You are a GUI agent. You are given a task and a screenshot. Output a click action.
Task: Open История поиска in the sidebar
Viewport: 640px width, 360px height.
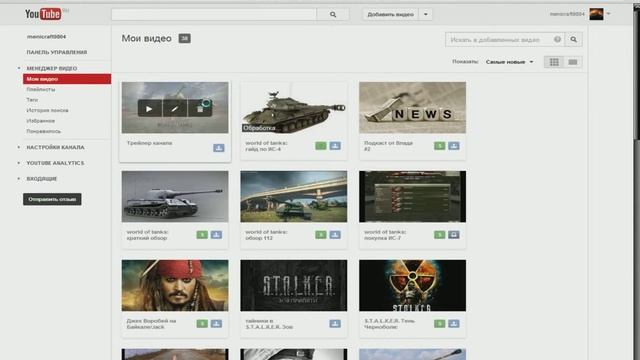click(47, 110)
